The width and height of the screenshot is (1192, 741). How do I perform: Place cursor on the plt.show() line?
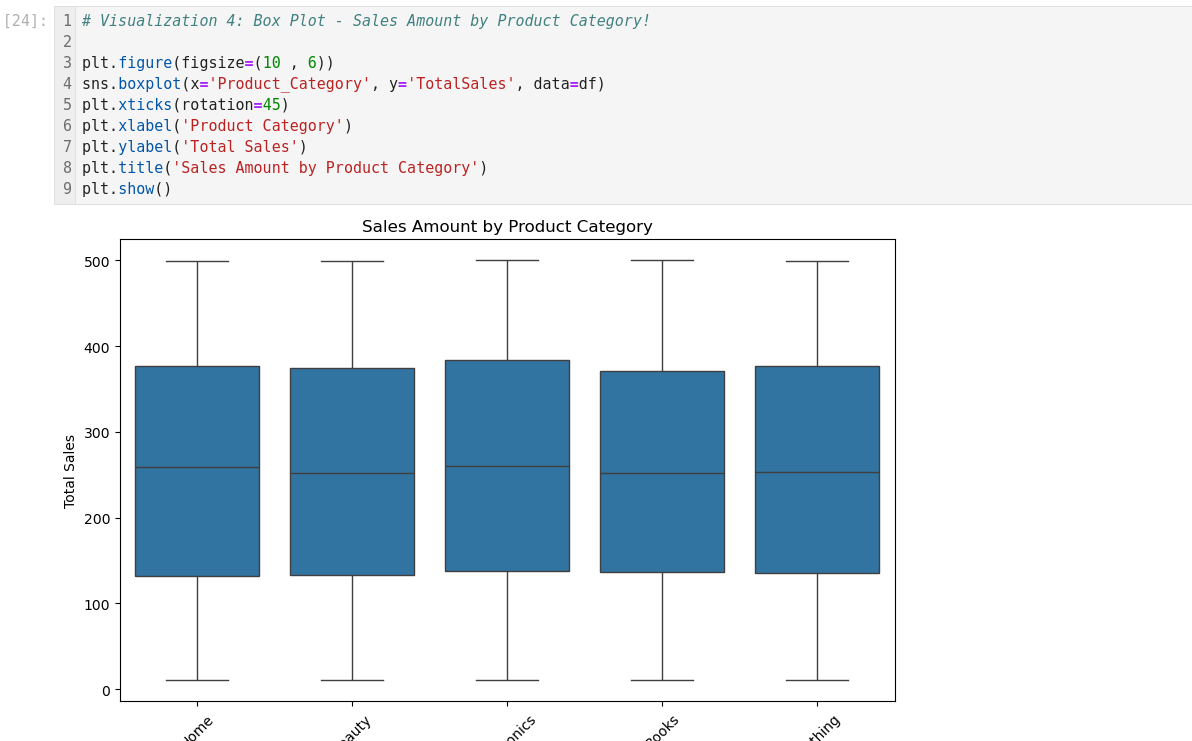(127, 189)
